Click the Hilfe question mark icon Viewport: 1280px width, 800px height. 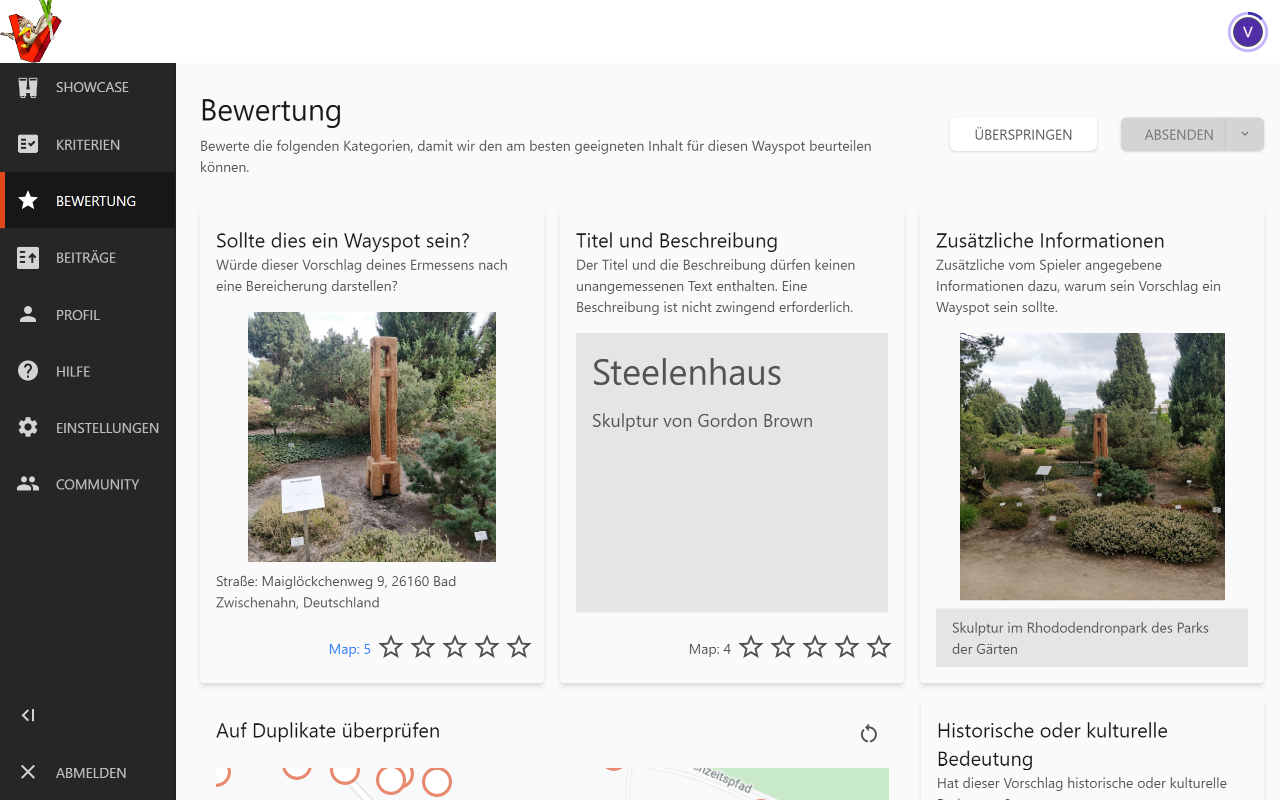point(28,371)
